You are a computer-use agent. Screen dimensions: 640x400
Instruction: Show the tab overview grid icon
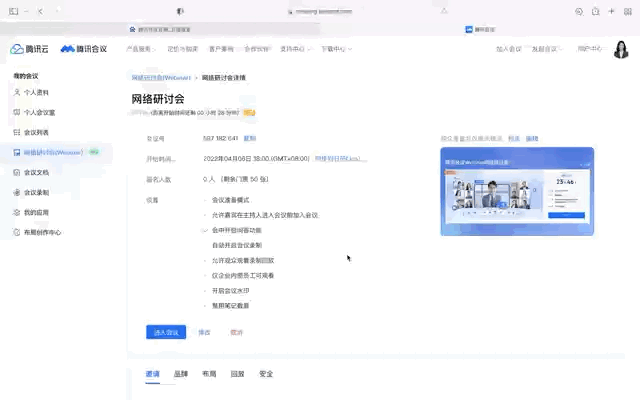pos(628,11)
